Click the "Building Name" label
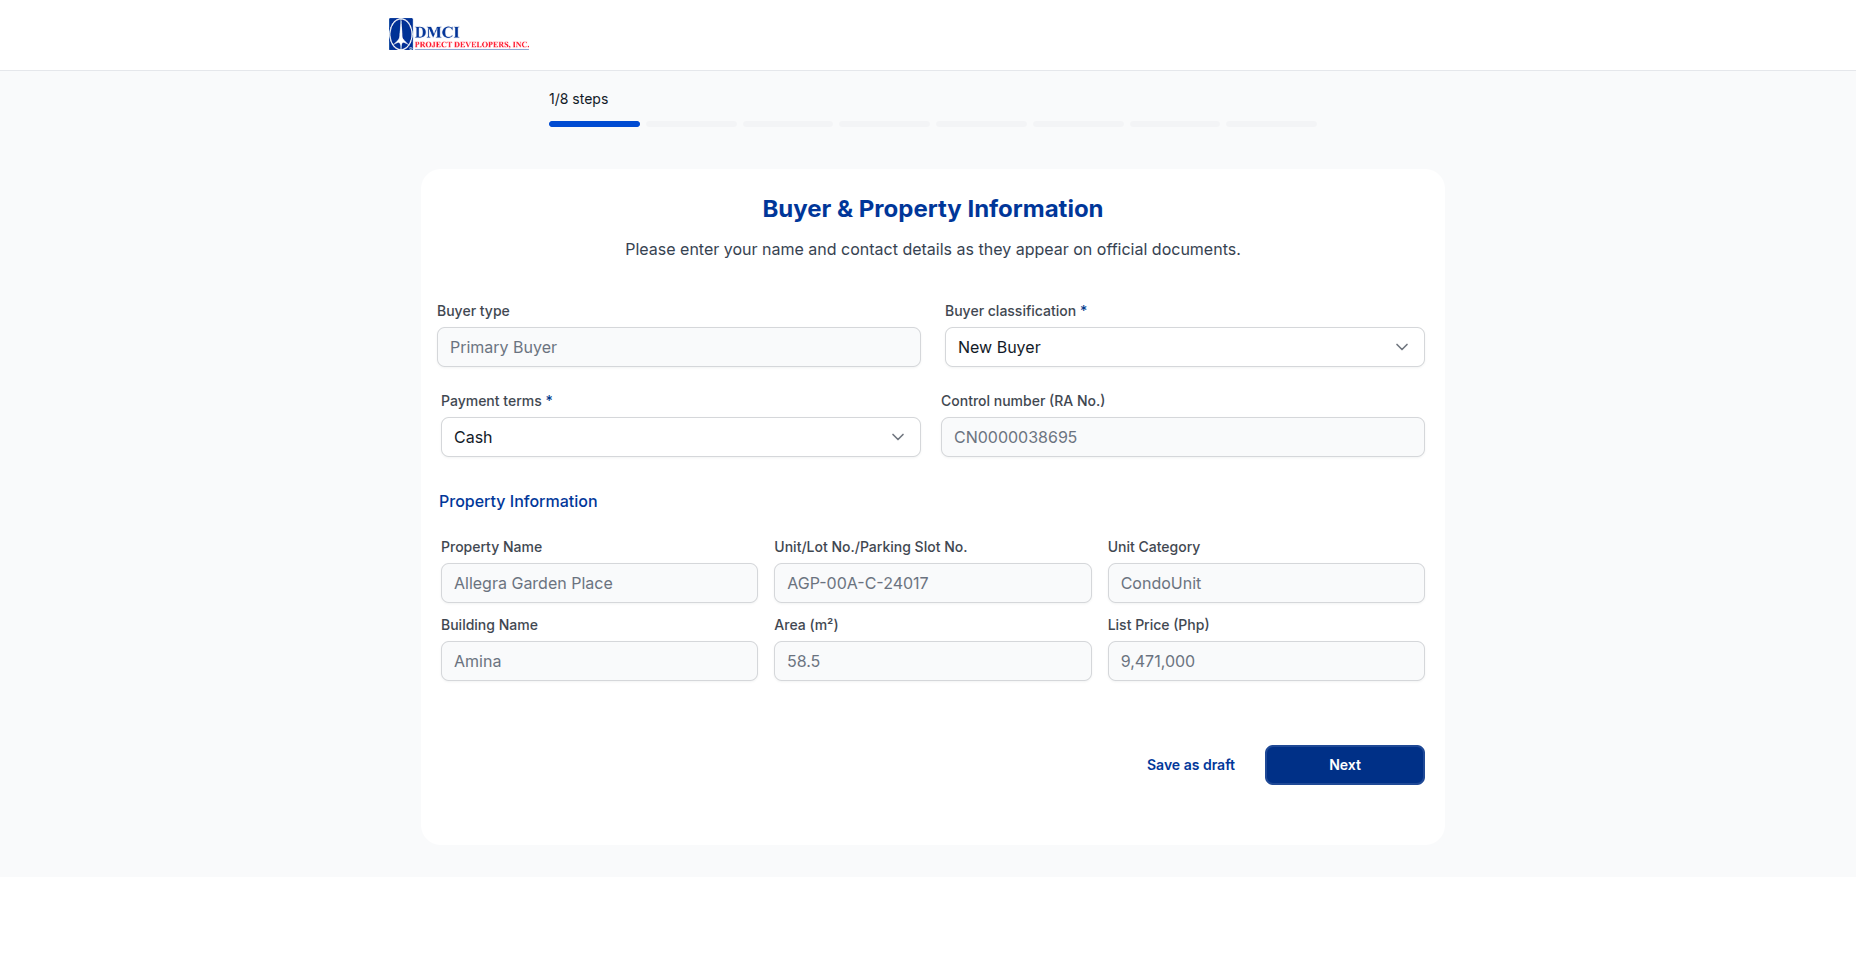Screen dimensions: 1856x960 [489, 625]
